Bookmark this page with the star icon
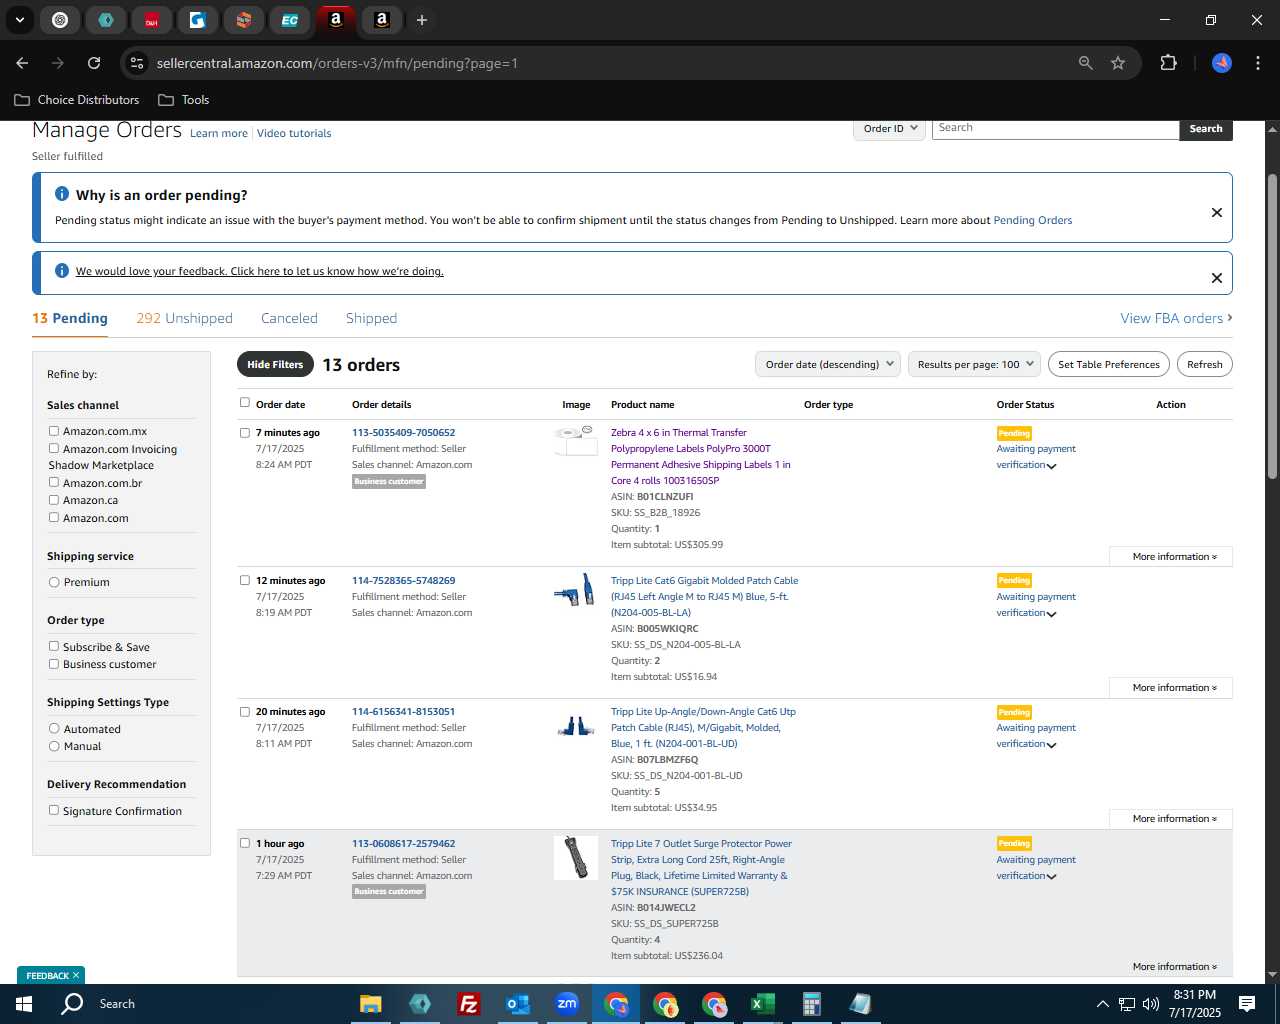Image resolution: width=1280 pixels, height=1024 pixels. tap(1118, 63)
